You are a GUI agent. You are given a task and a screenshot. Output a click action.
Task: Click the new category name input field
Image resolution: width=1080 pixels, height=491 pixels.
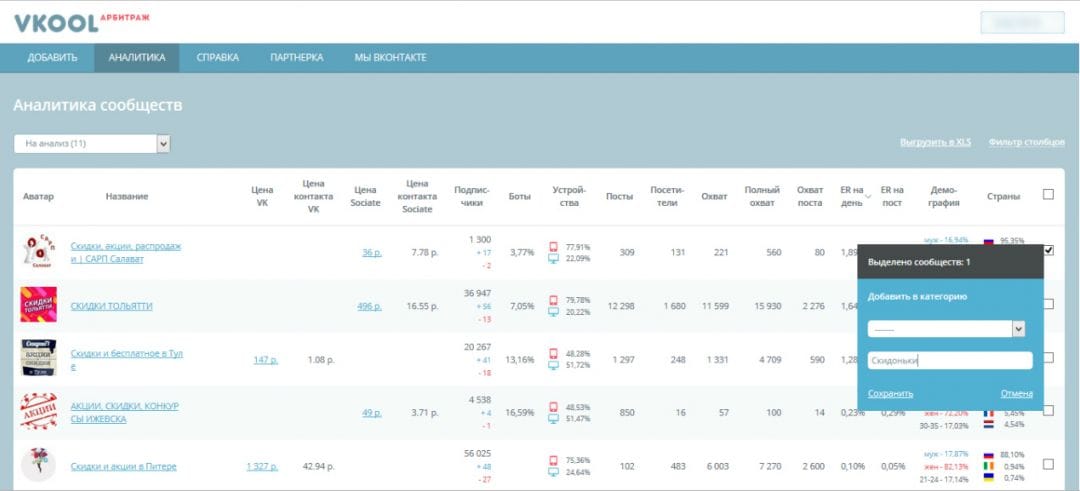point(950,360)
